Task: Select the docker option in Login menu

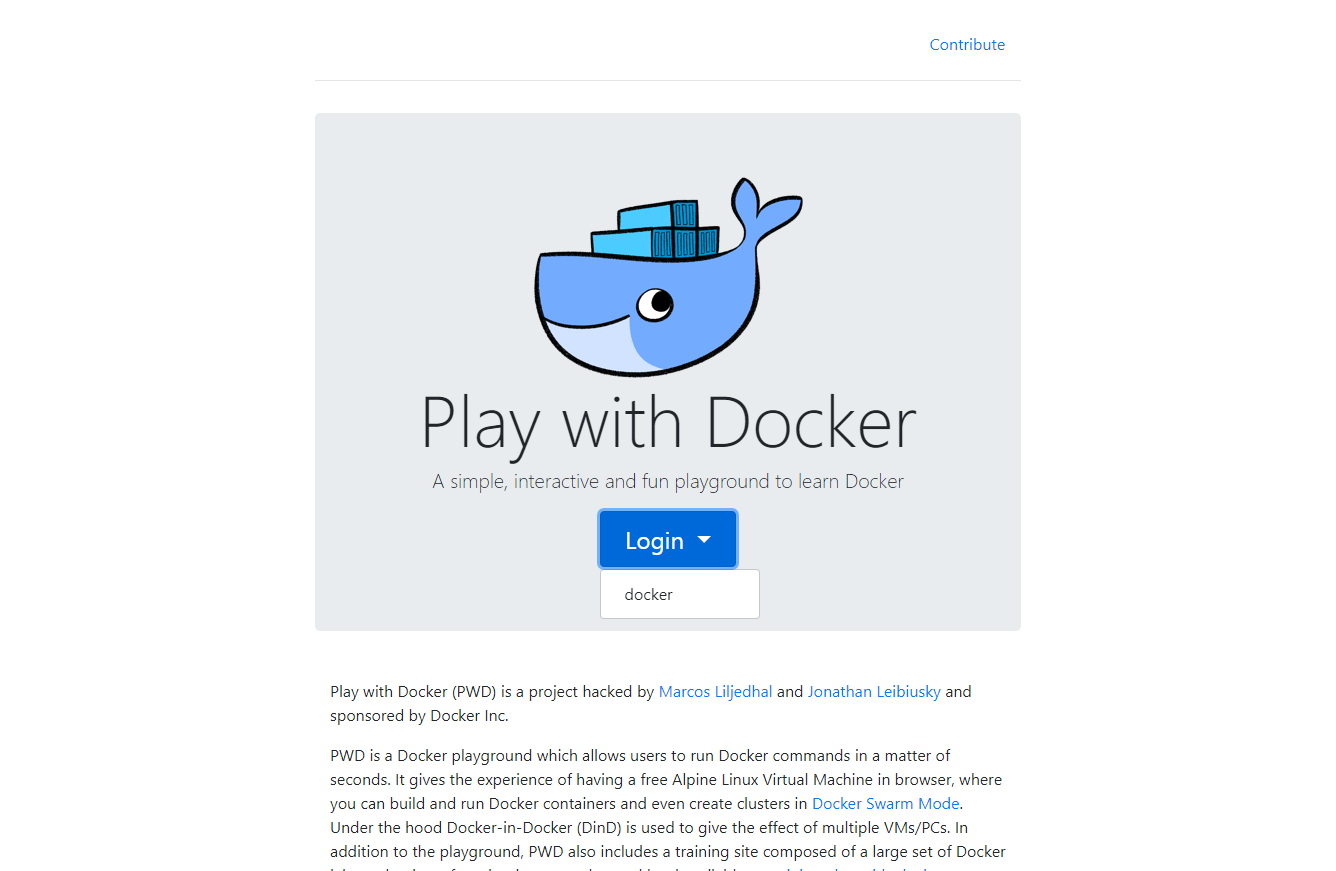Action: (x=649, y=594)
